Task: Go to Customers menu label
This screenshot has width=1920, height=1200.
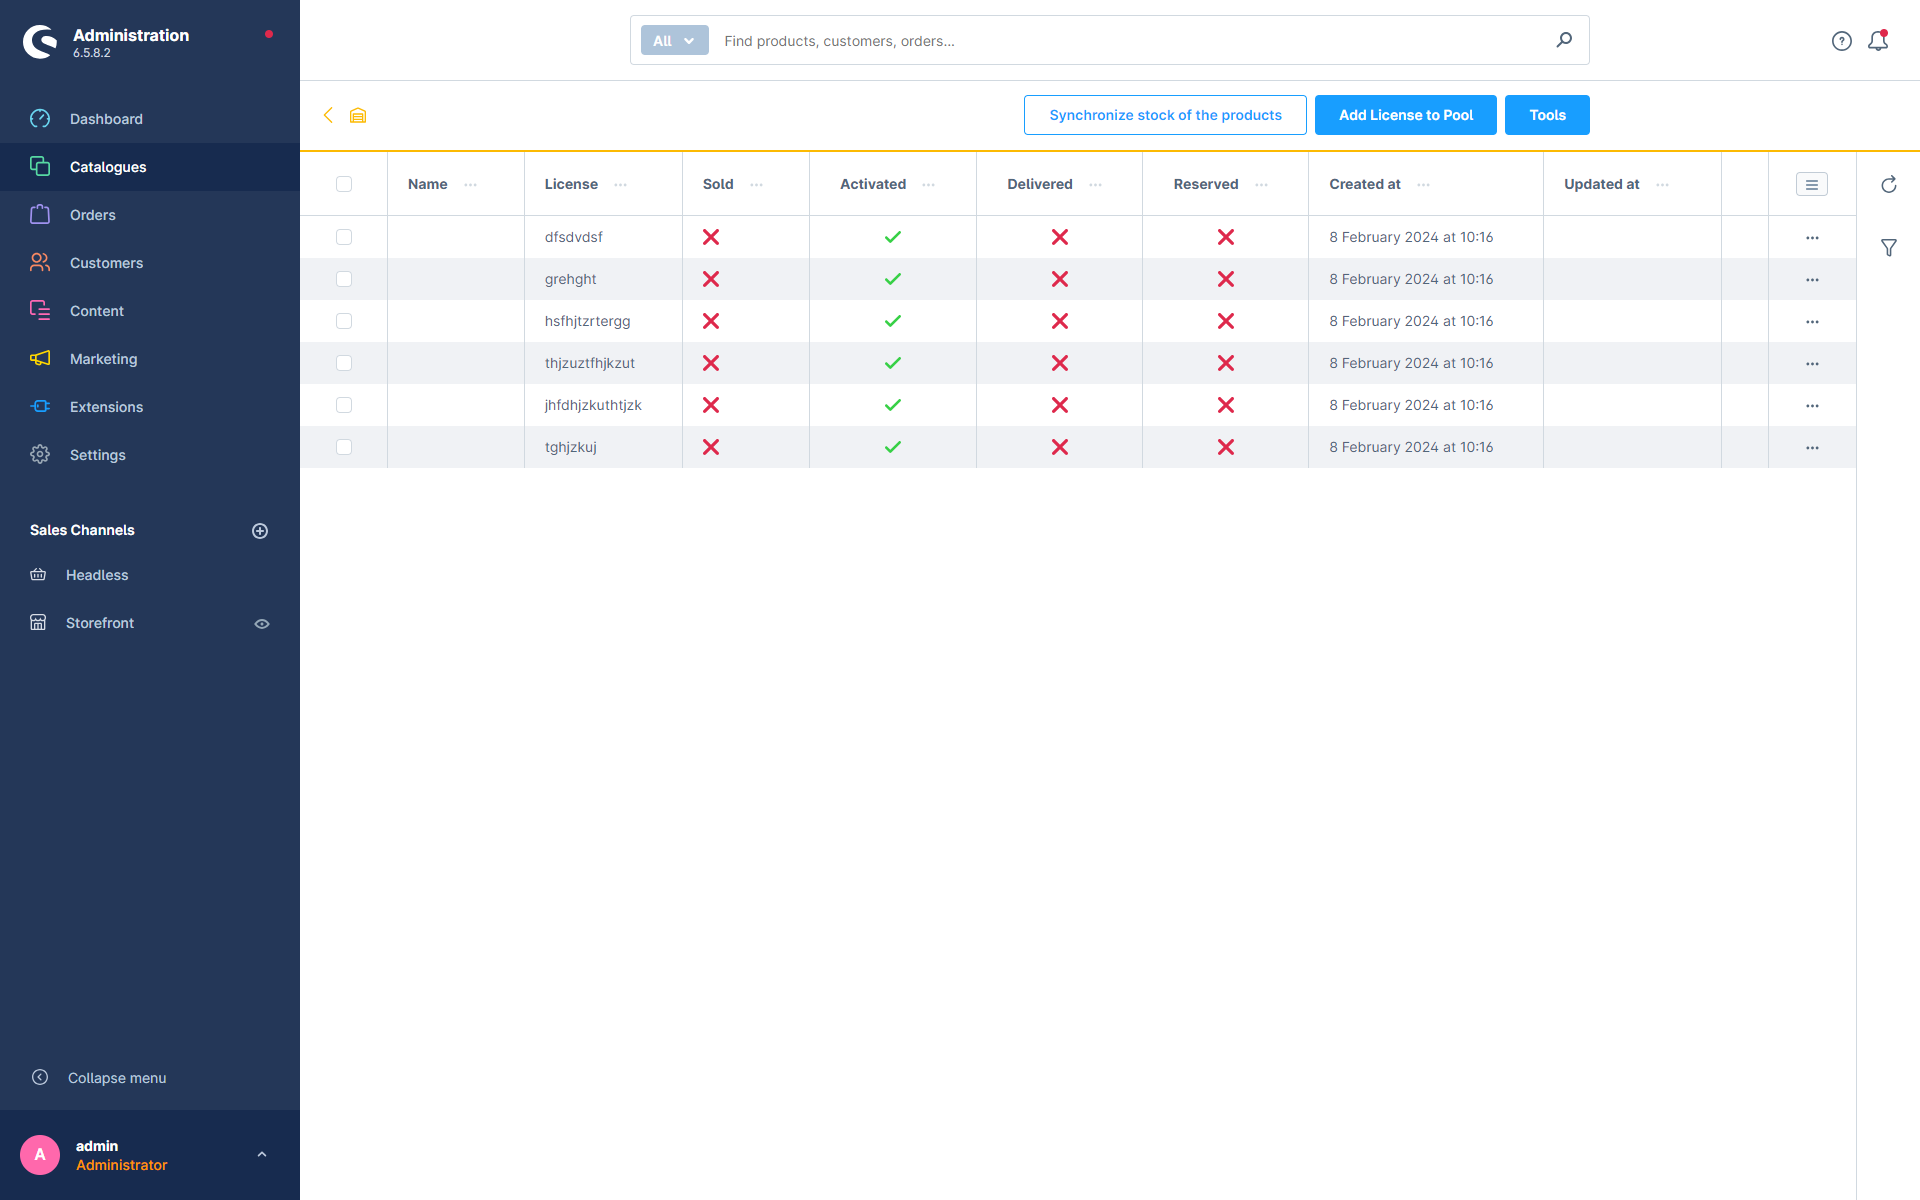Action: (x=106, y=263)
